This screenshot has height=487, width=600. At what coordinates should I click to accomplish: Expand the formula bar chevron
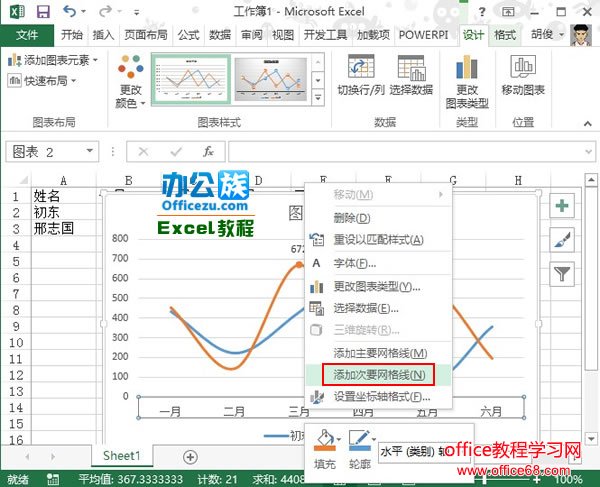pyautogui.click(x=589, y=152)
